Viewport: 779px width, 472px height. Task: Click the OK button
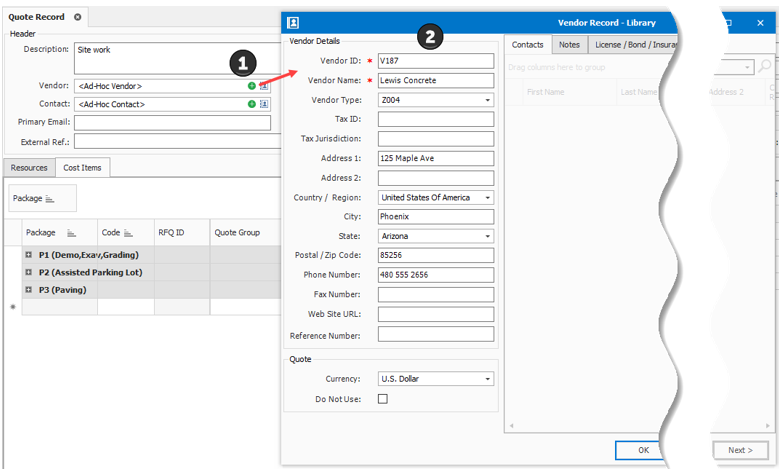tap(643, 450)
